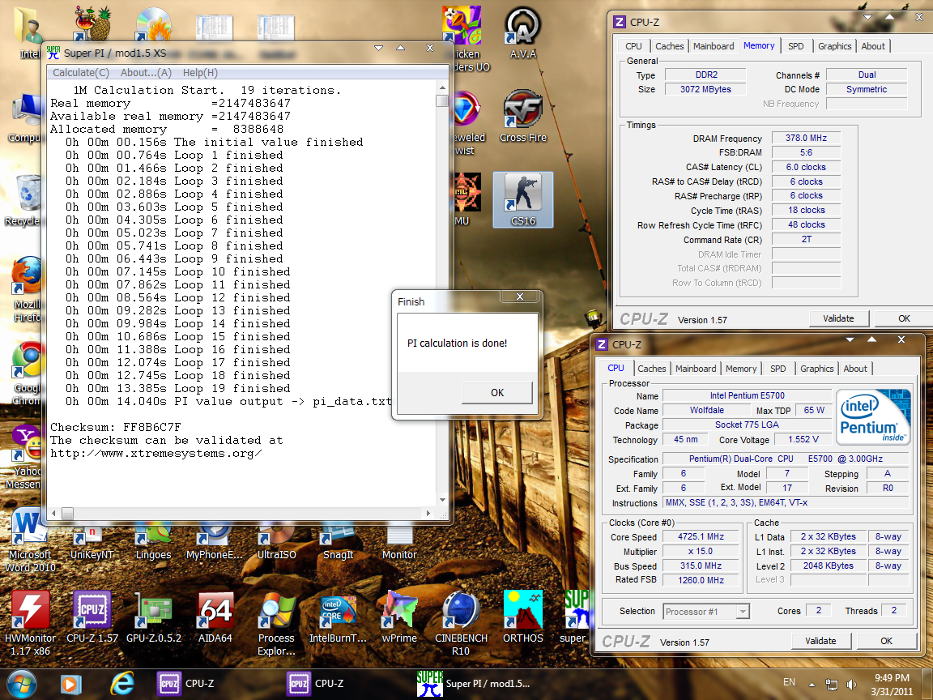
Task: Open Mainboard tab in lower CPU-Z window
Action: click(x=696, y=369)
